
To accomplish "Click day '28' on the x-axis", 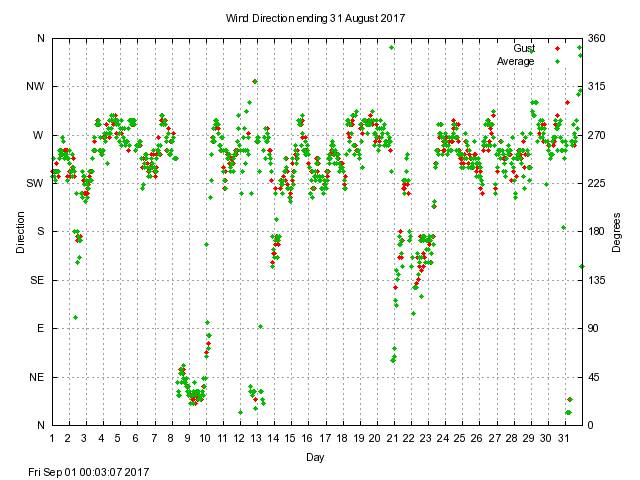I will point(511,438).
